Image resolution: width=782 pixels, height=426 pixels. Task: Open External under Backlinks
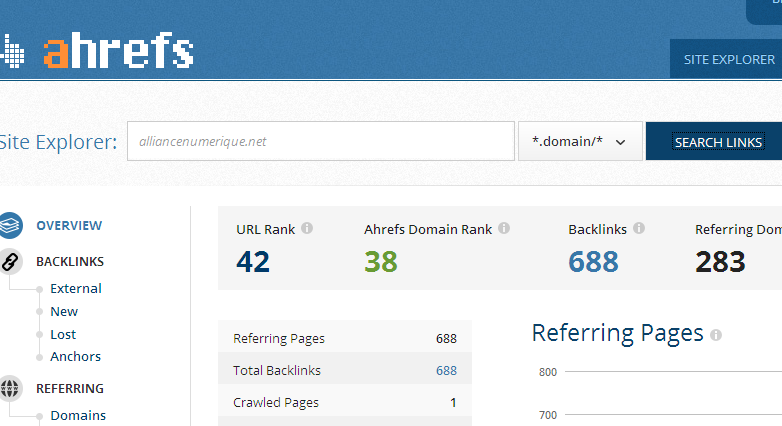click(76, 288)
